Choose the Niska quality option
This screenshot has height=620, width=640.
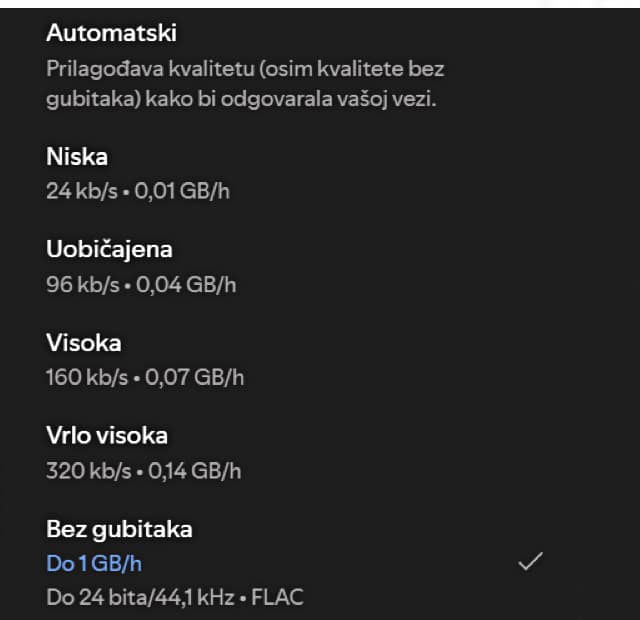click(x=77, y=156)
